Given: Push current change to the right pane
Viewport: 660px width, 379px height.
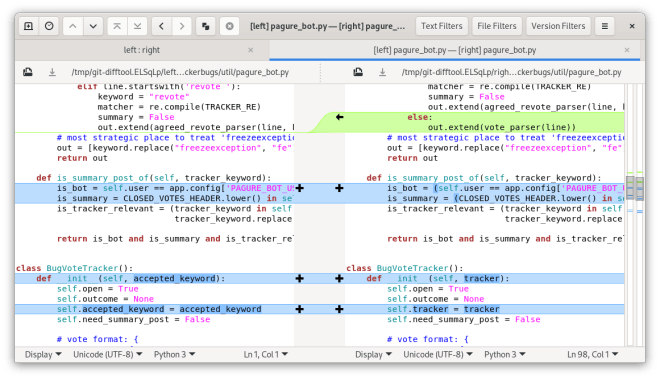Looking at the screenshot, I should [182, 26].
